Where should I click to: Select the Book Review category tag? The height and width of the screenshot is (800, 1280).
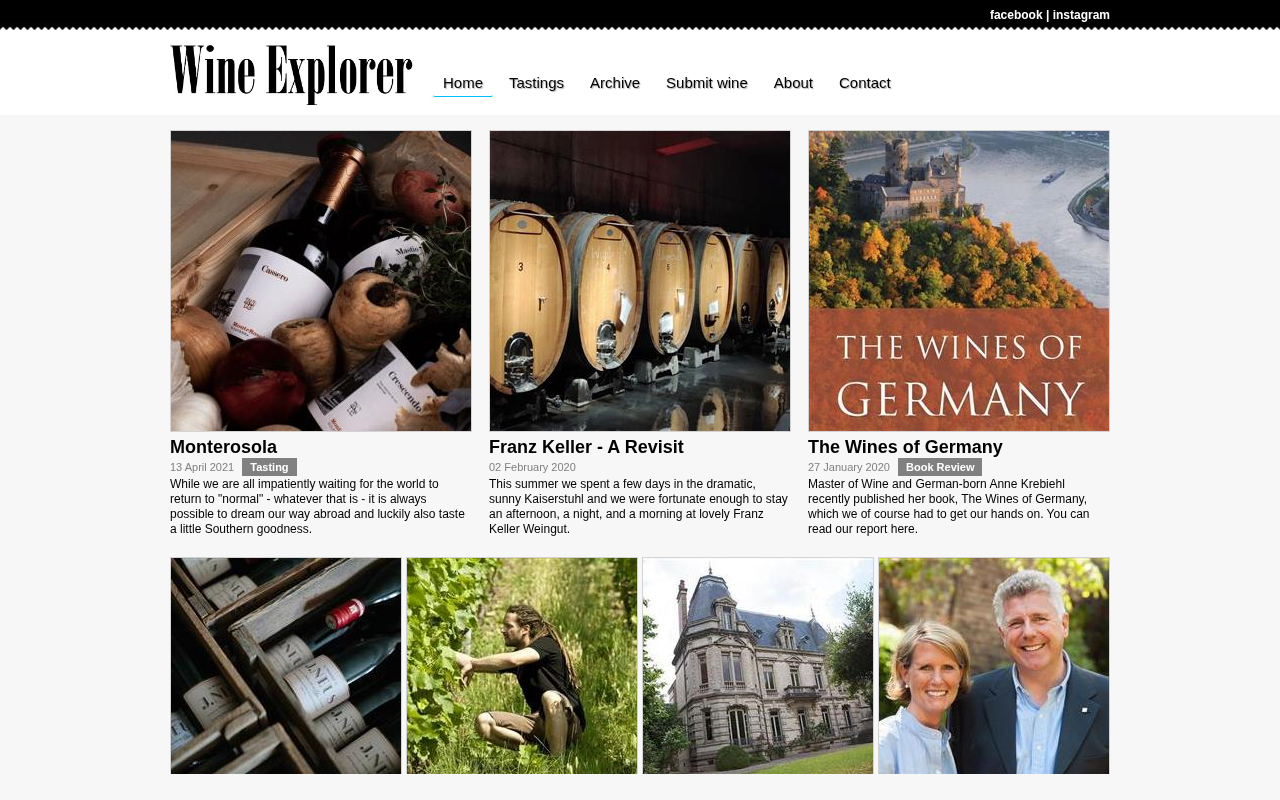(x=940, y=467)
